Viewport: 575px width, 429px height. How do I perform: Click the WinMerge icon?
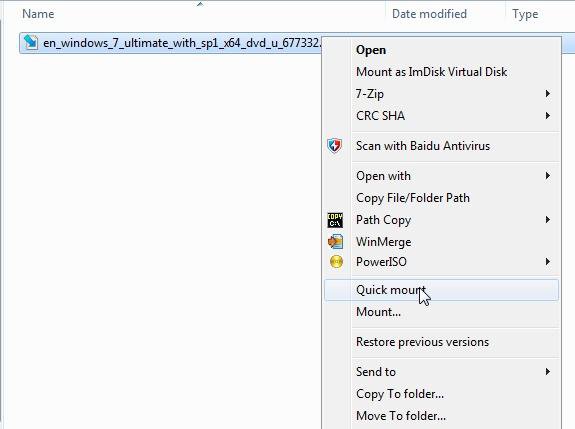click(335, 242)
